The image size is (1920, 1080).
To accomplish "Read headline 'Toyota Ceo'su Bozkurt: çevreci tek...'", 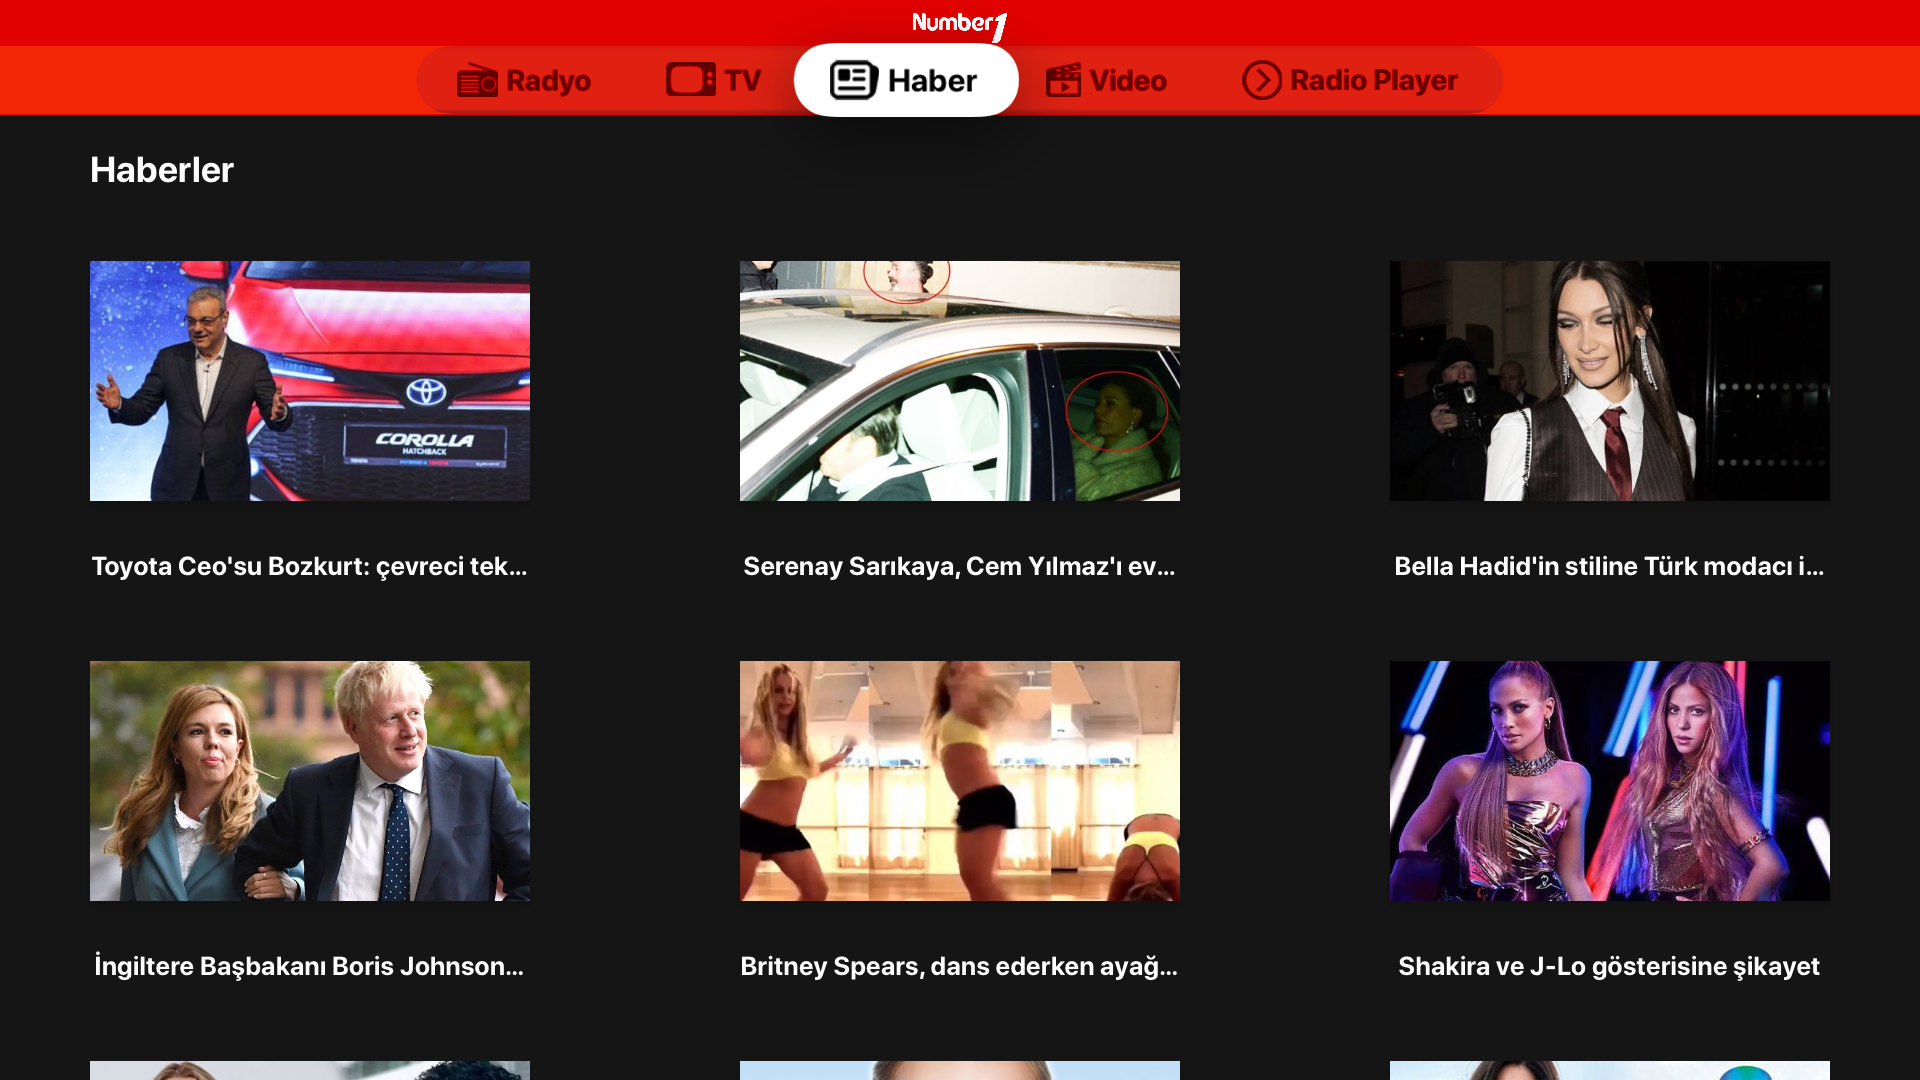I will pos(309,567).
